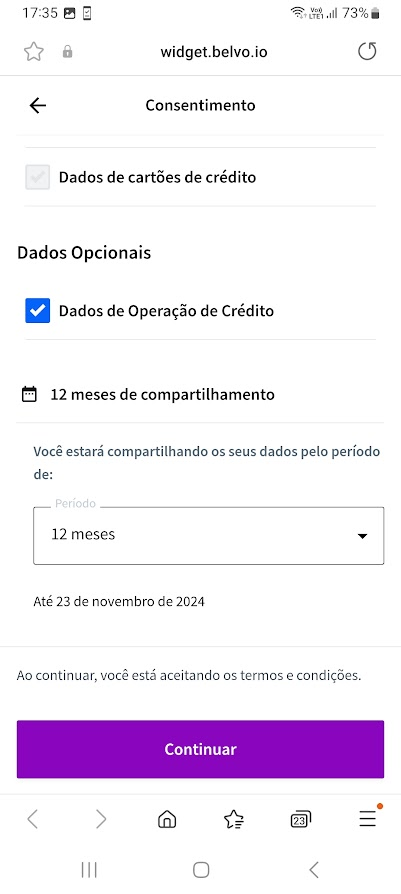Uncheck Dados de Operação de Crédito
The image size is (401, 894).
click(x=38, y=311)
